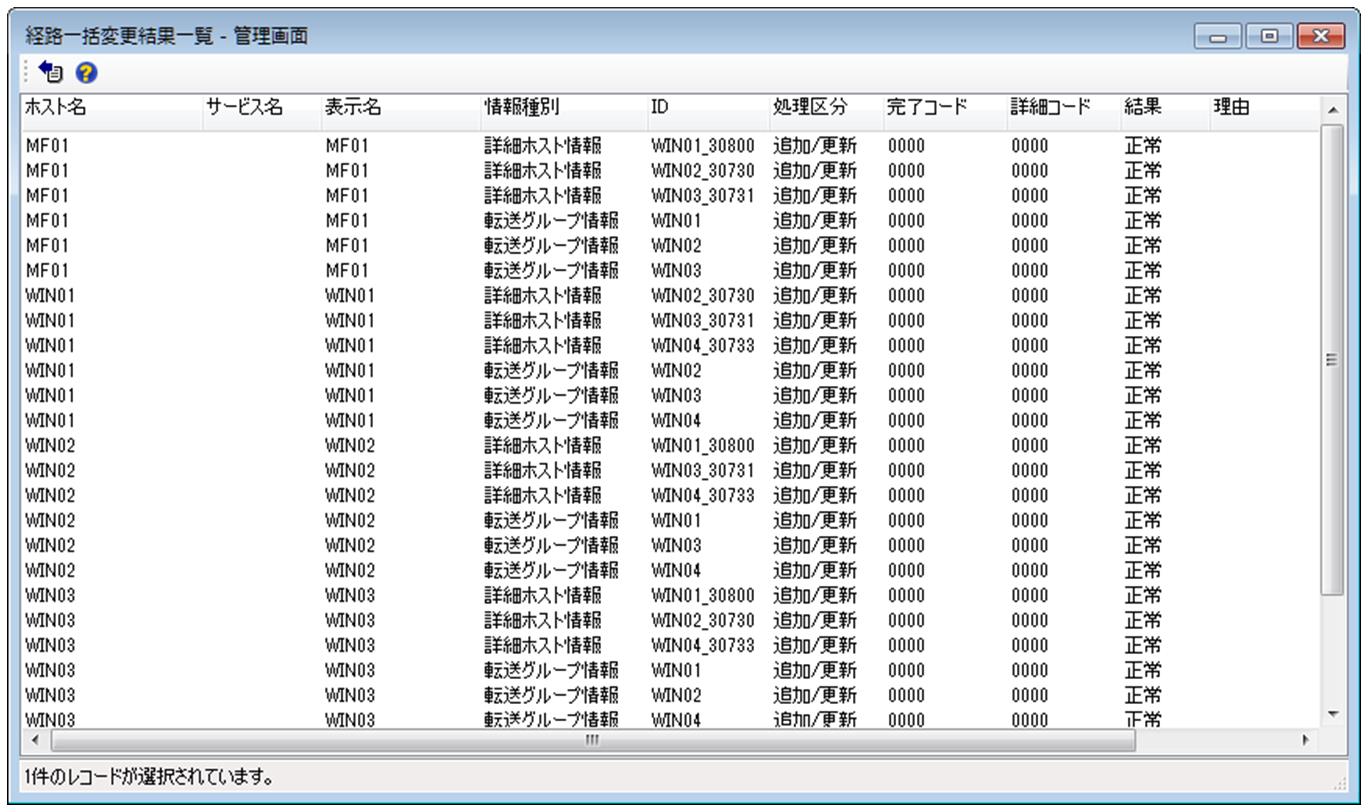Viewport: 1368px width, 812px height.
Task: Select WIN01 host row with ID WIN02_30730
Action: (x=671, y=295)
